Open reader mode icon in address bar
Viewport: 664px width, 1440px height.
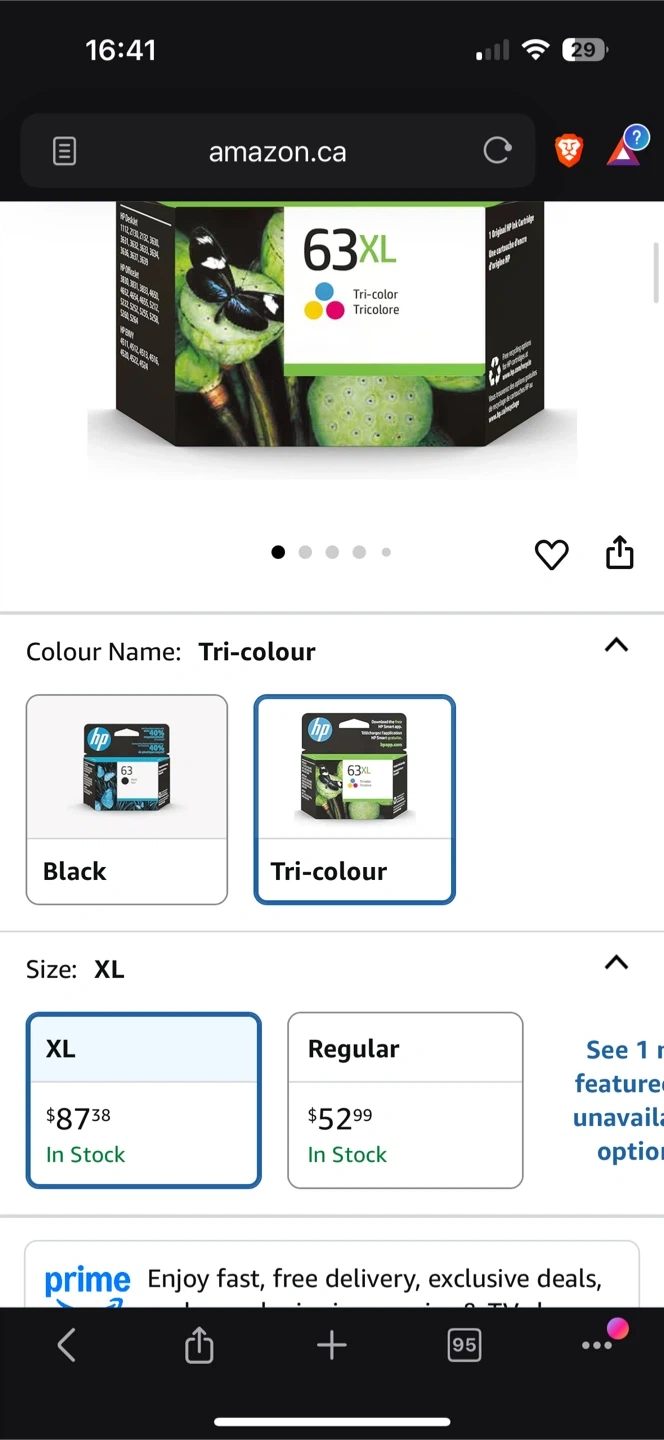[x=64, y=152]
